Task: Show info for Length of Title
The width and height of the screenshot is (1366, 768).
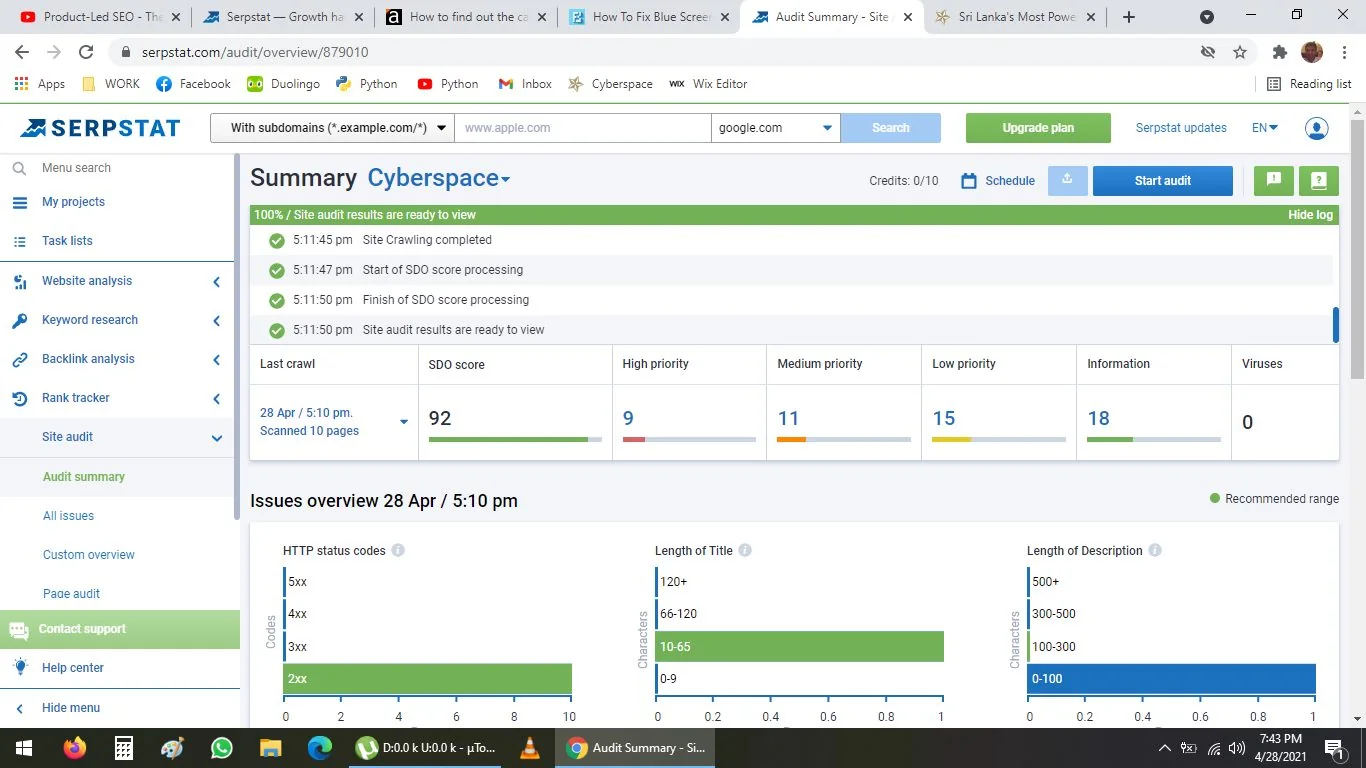Action: point(745,551)
